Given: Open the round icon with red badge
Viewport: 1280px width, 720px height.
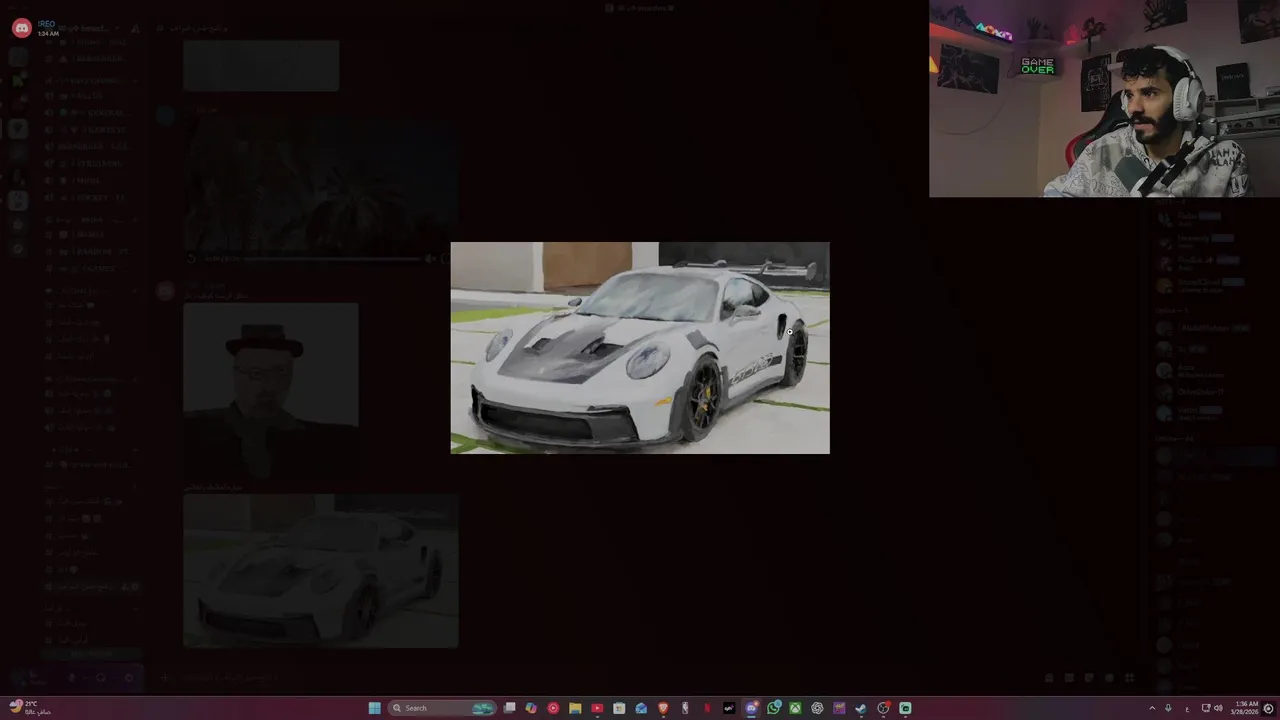Looking at the screenshot, I should pyautogui.click(x=883, y=708).
